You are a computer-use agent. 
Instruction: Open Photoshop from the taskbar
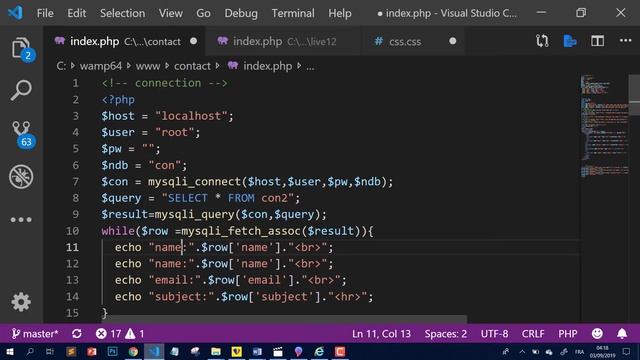112,351
